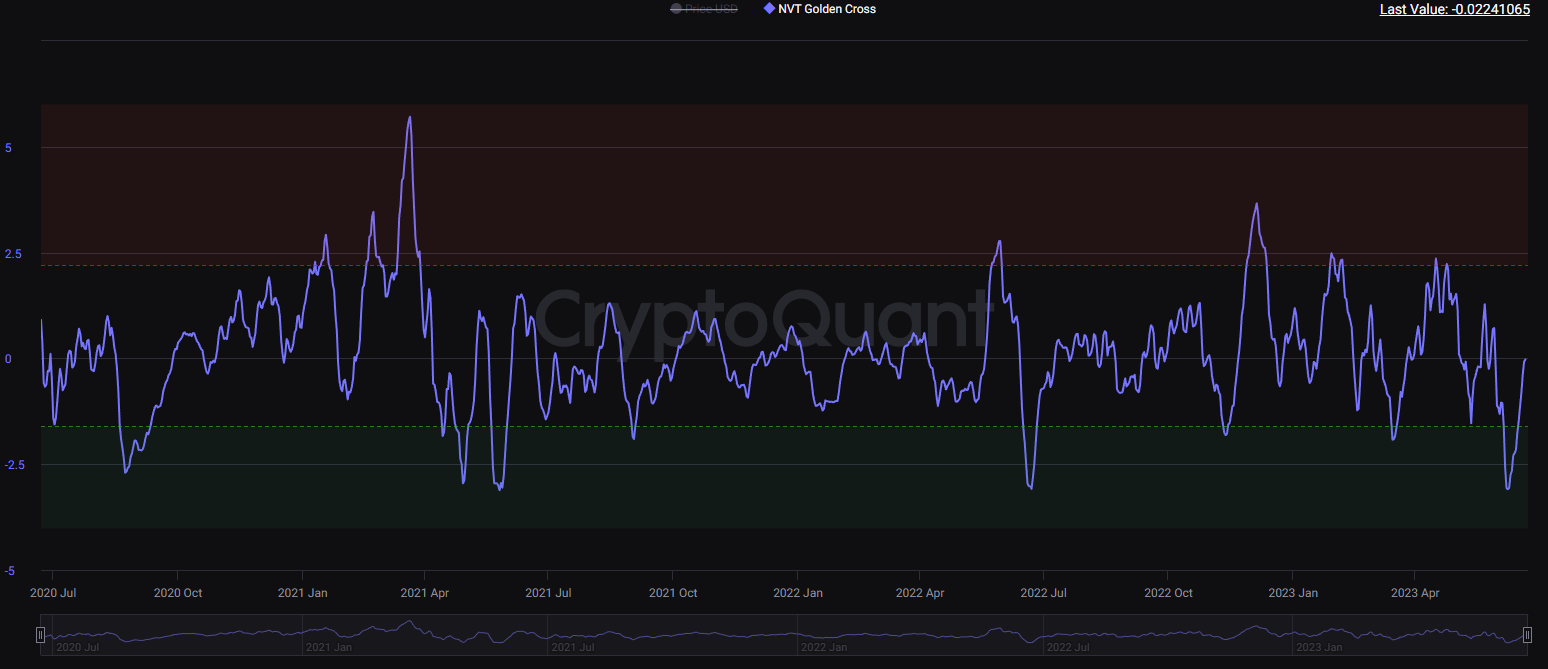
Task: Click the 2022 Jul label on the main x-axis
Action: [x=1044, y=593]
